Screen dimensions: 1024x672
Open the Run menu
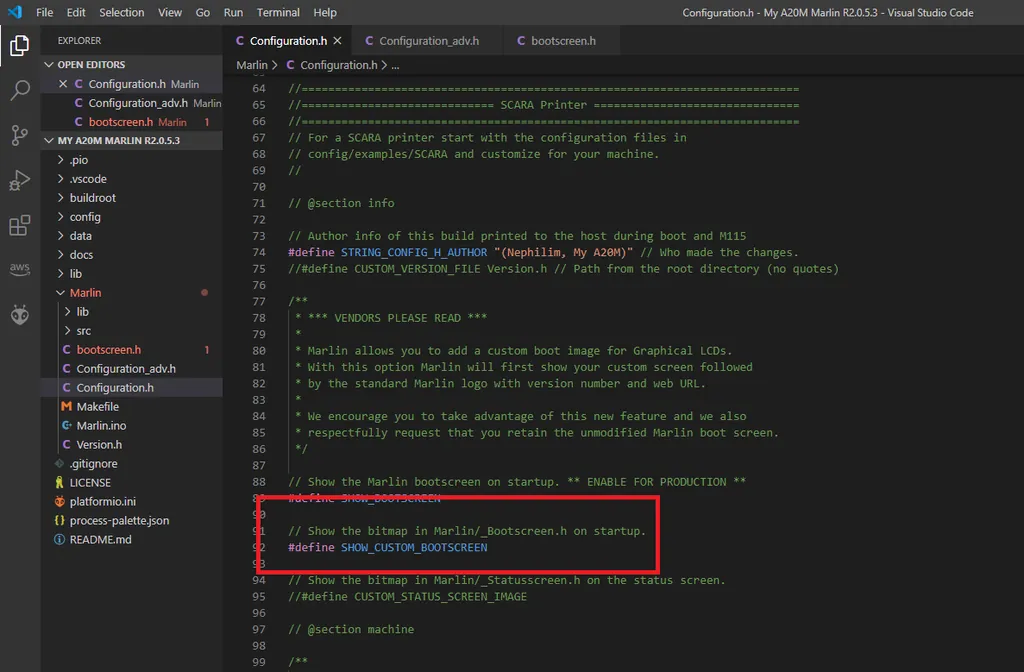pos(233,12)
